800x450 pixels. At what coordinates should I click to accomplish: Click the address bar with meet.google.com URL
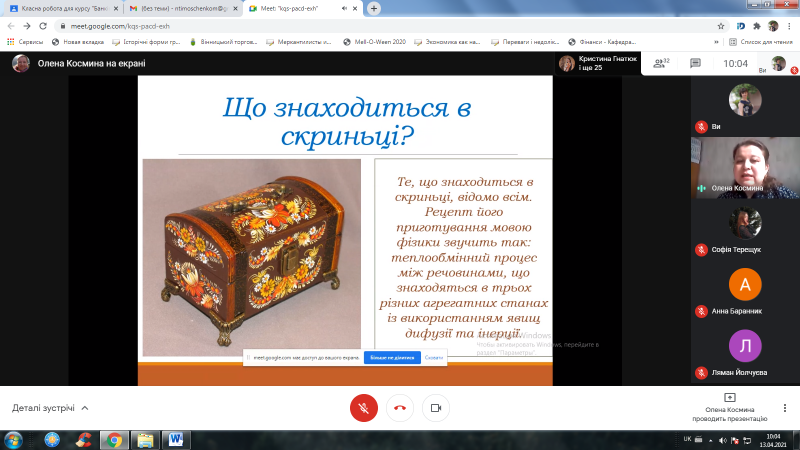coord(388,26)
